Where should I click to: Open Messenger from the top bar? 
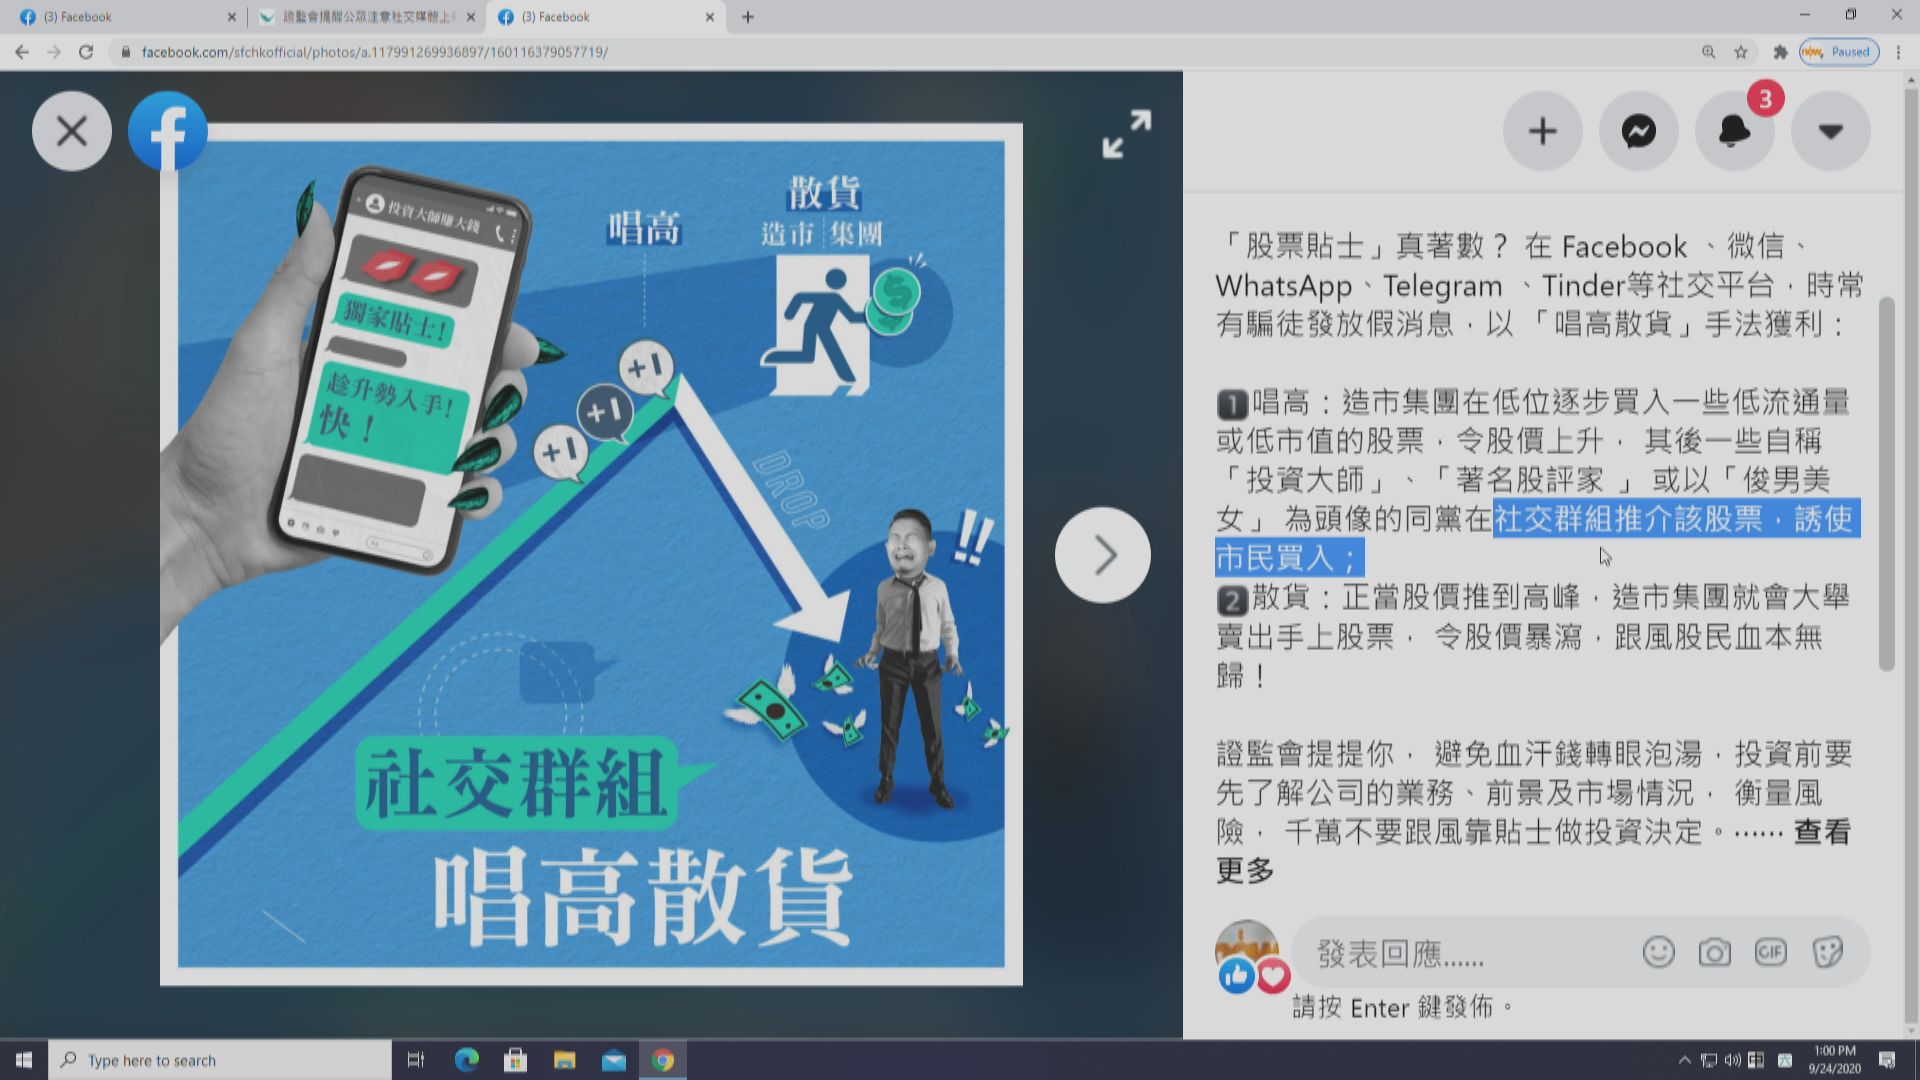coord(1638,130)
